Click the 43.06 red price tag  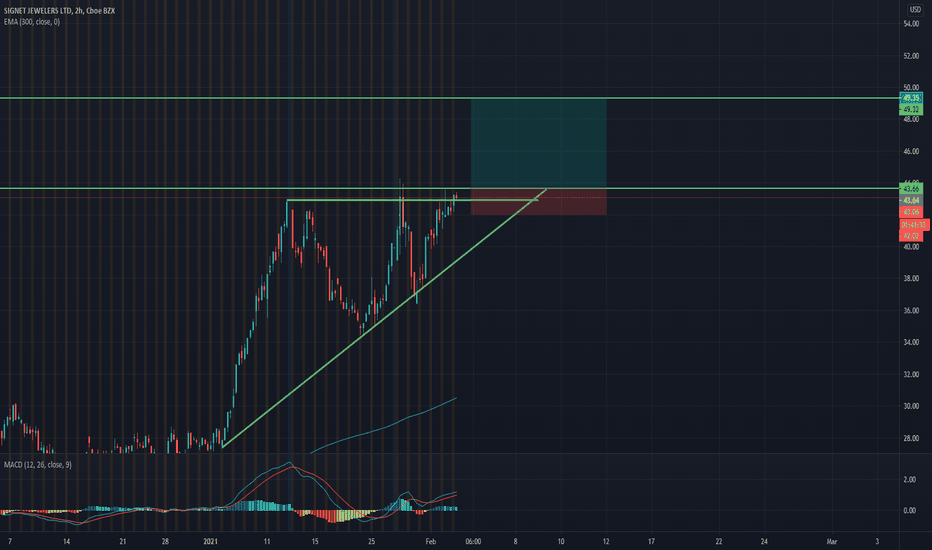911,212
